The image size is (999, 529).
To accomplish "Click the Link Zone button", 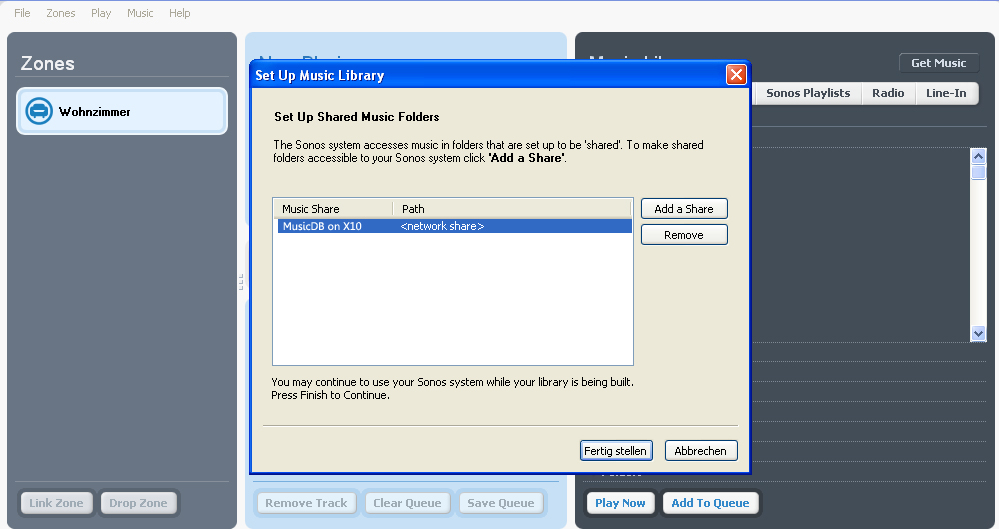I will click(x=56, y=503).
